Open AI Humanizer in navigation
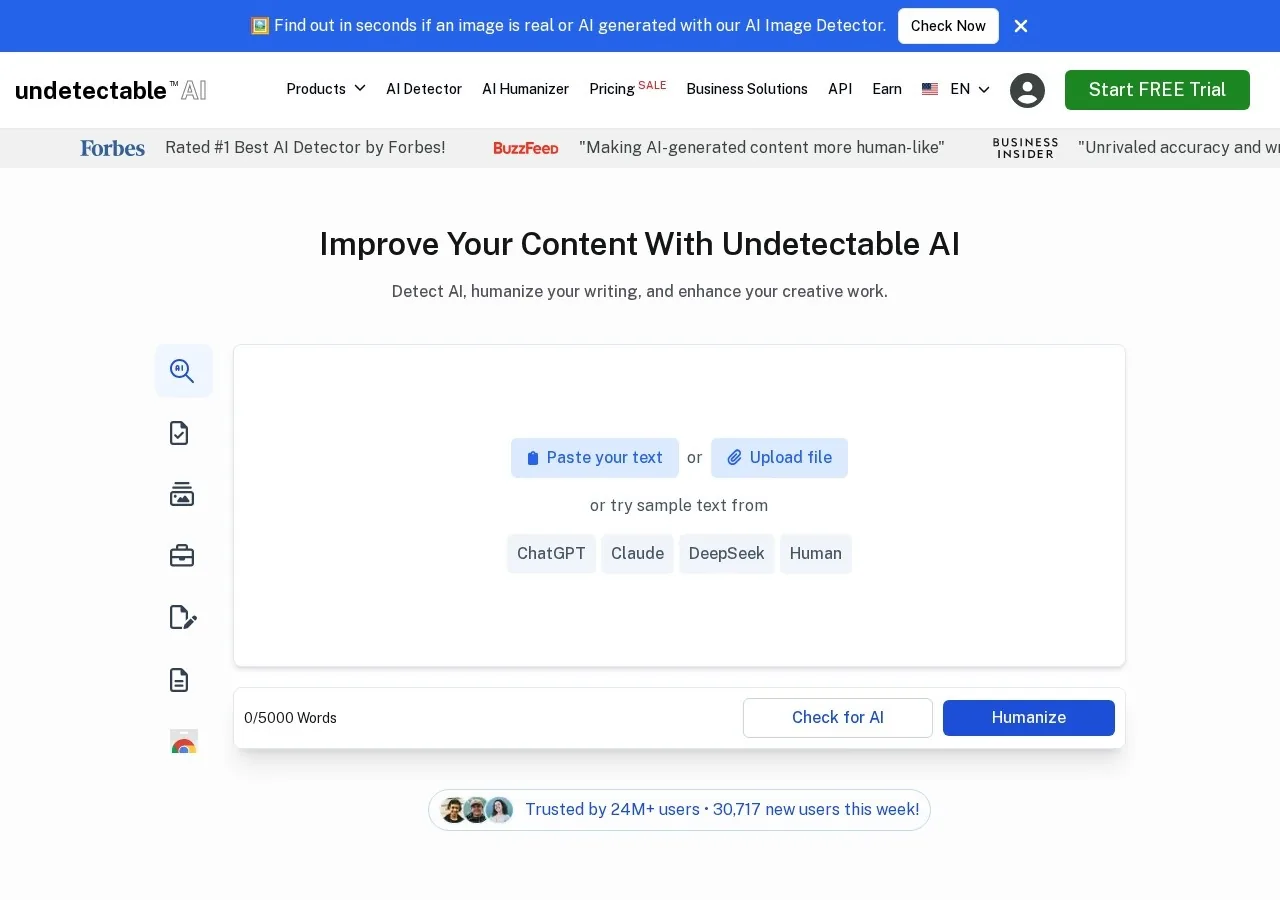 pyautogui.click(x=525, y=89)
